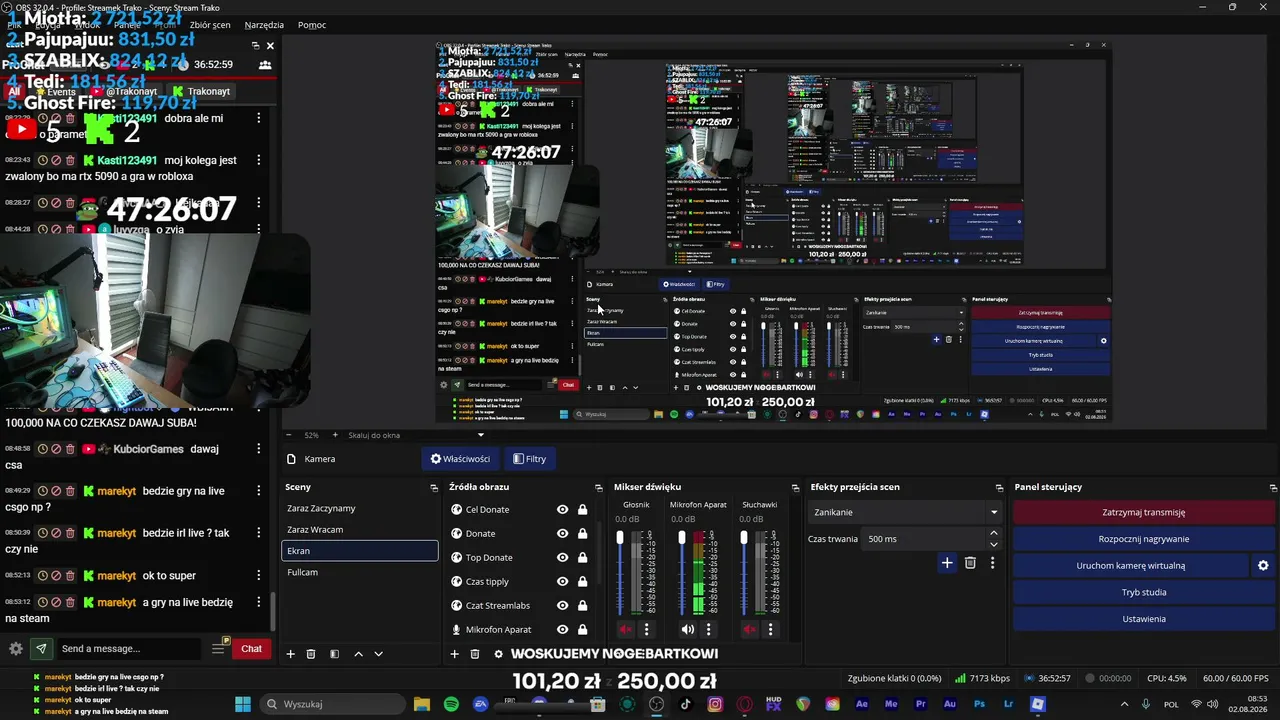1280x720 pixels.
Task: Toggle visibility of Donate source
Action: (563, 534)
